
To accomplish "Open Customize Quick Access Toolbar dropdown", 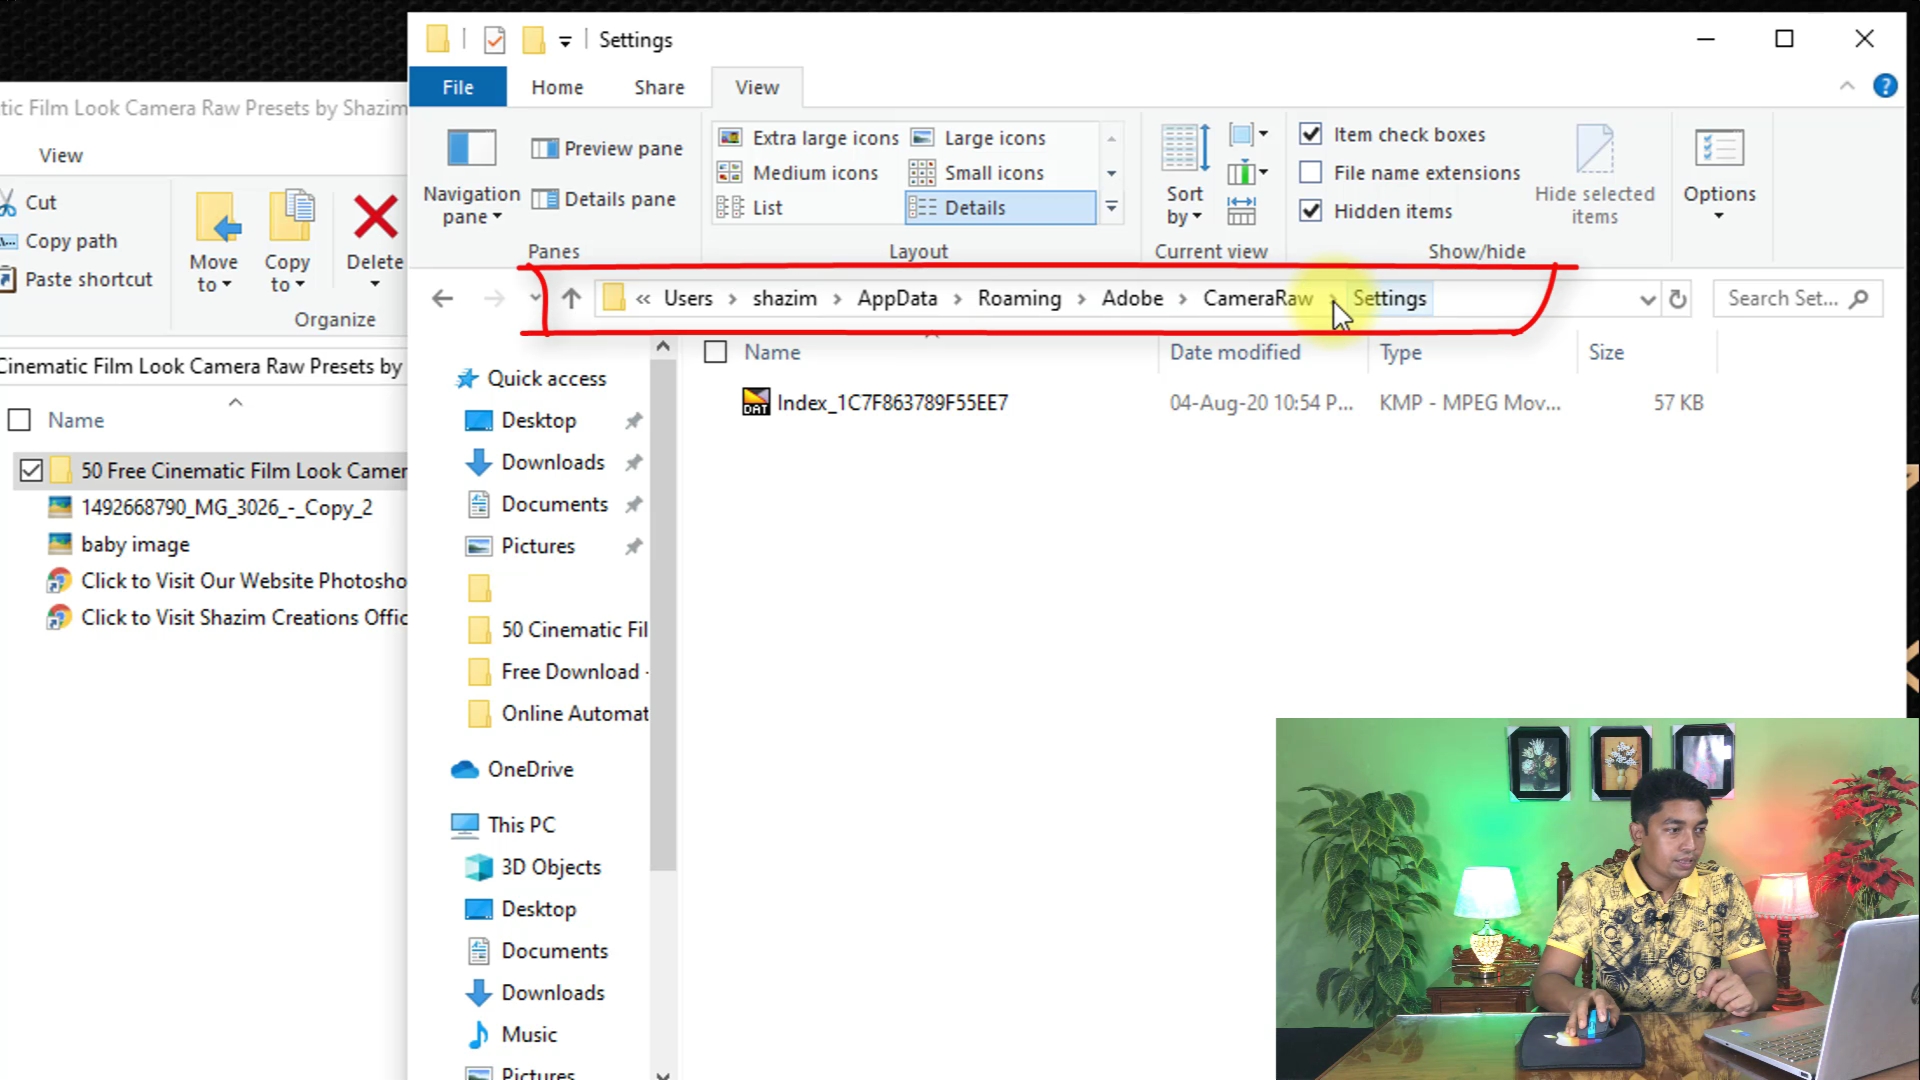I will point(565,41).
